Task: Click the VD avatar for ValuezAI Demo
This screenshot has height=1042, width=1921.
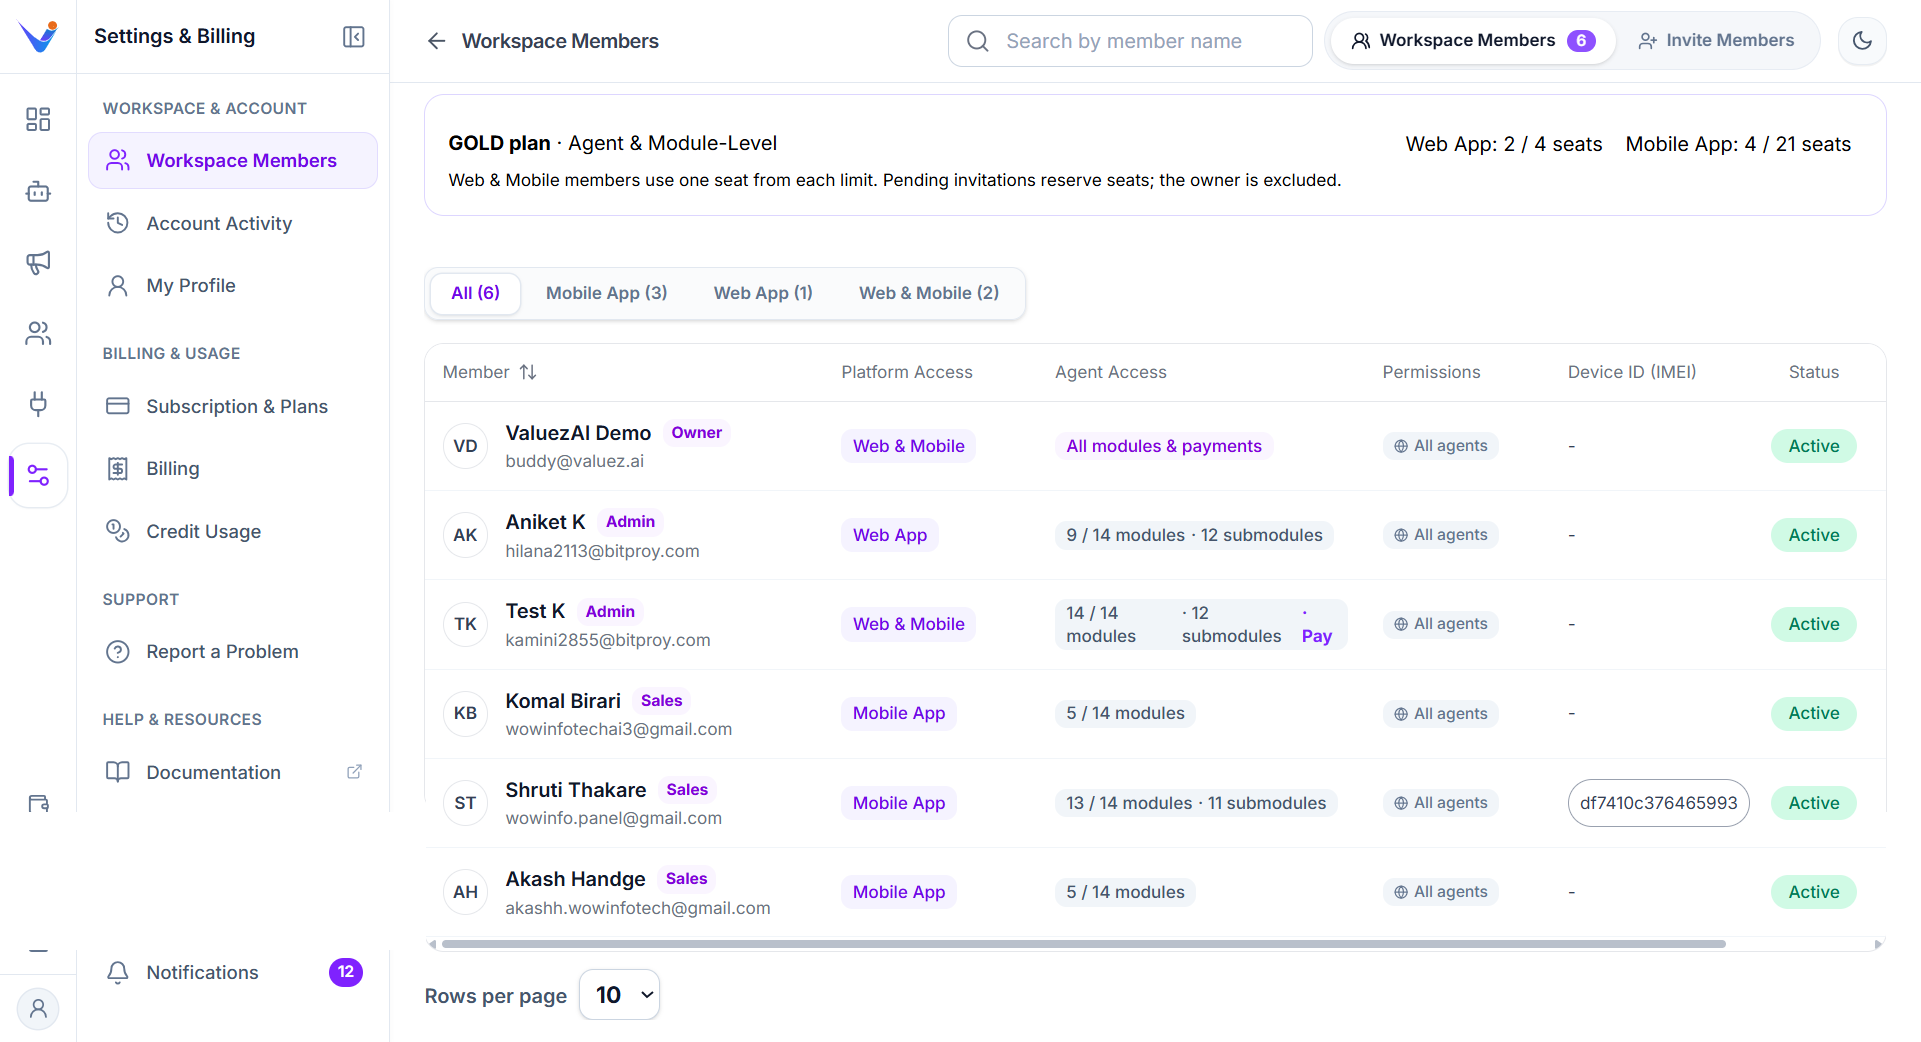Action: [x=465, y=446]
